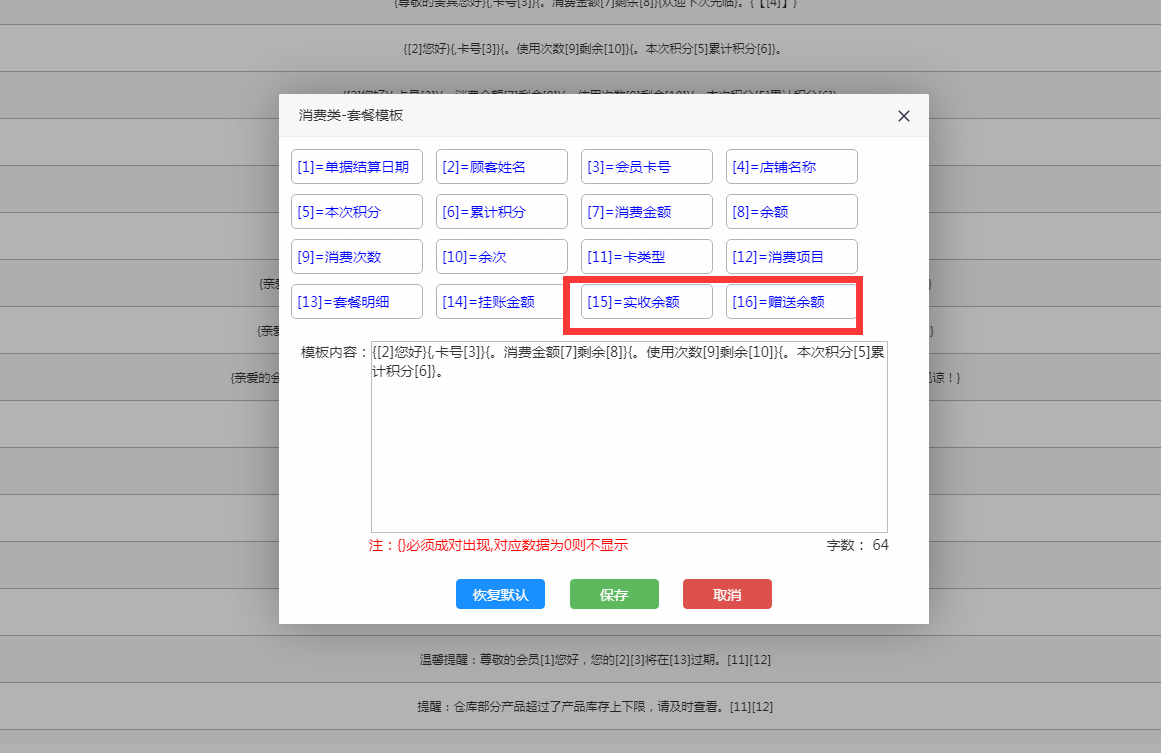Insert the [4]=店铺名称 variable
The height and width of the screenshot is (753, 1161).
[x=792, y=167]
